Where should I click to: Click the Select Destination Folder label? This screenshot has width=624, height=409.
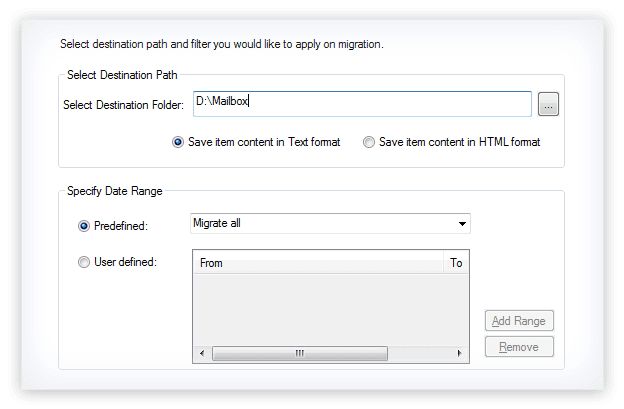(123, 105)
